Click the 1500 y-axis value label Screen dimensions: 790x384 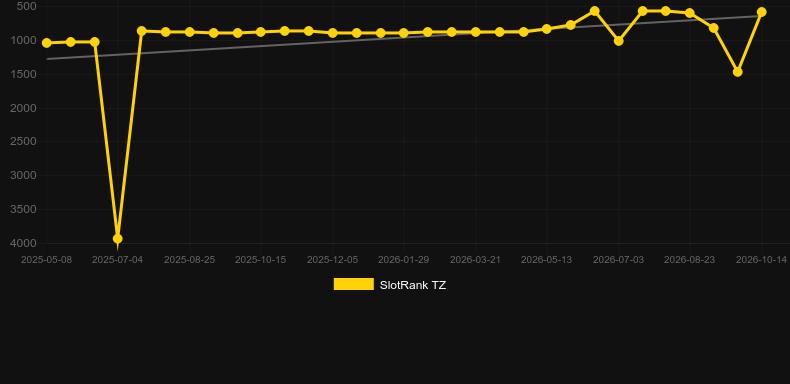click(x=24, y=74)
